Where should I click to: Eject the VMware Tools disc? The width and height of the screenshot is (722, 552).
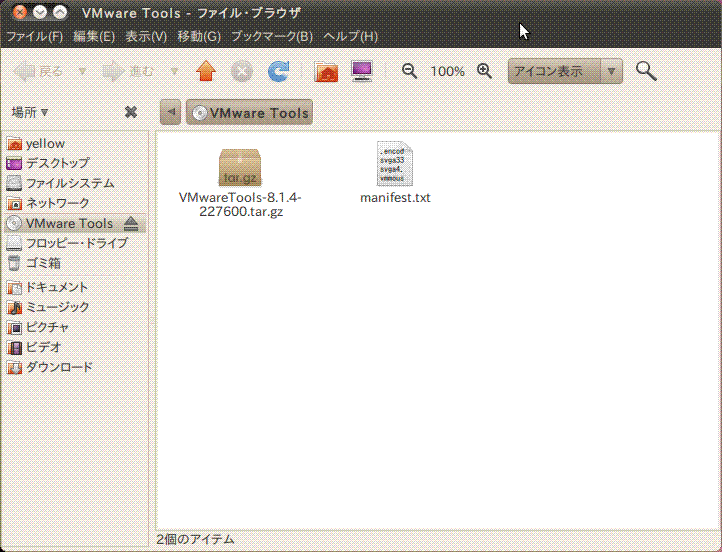click(131, 223)
